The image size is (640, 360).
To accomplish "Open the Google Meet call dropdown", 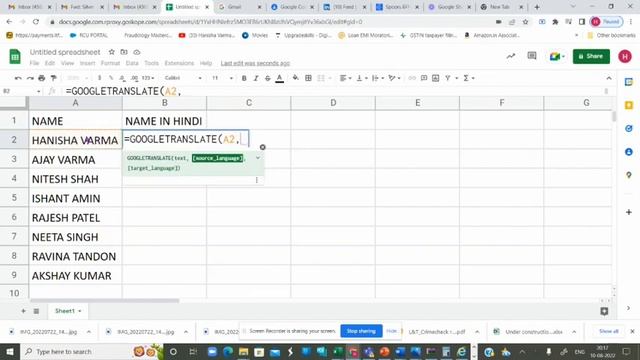I will pyautogui.click(x=557, y=56).
